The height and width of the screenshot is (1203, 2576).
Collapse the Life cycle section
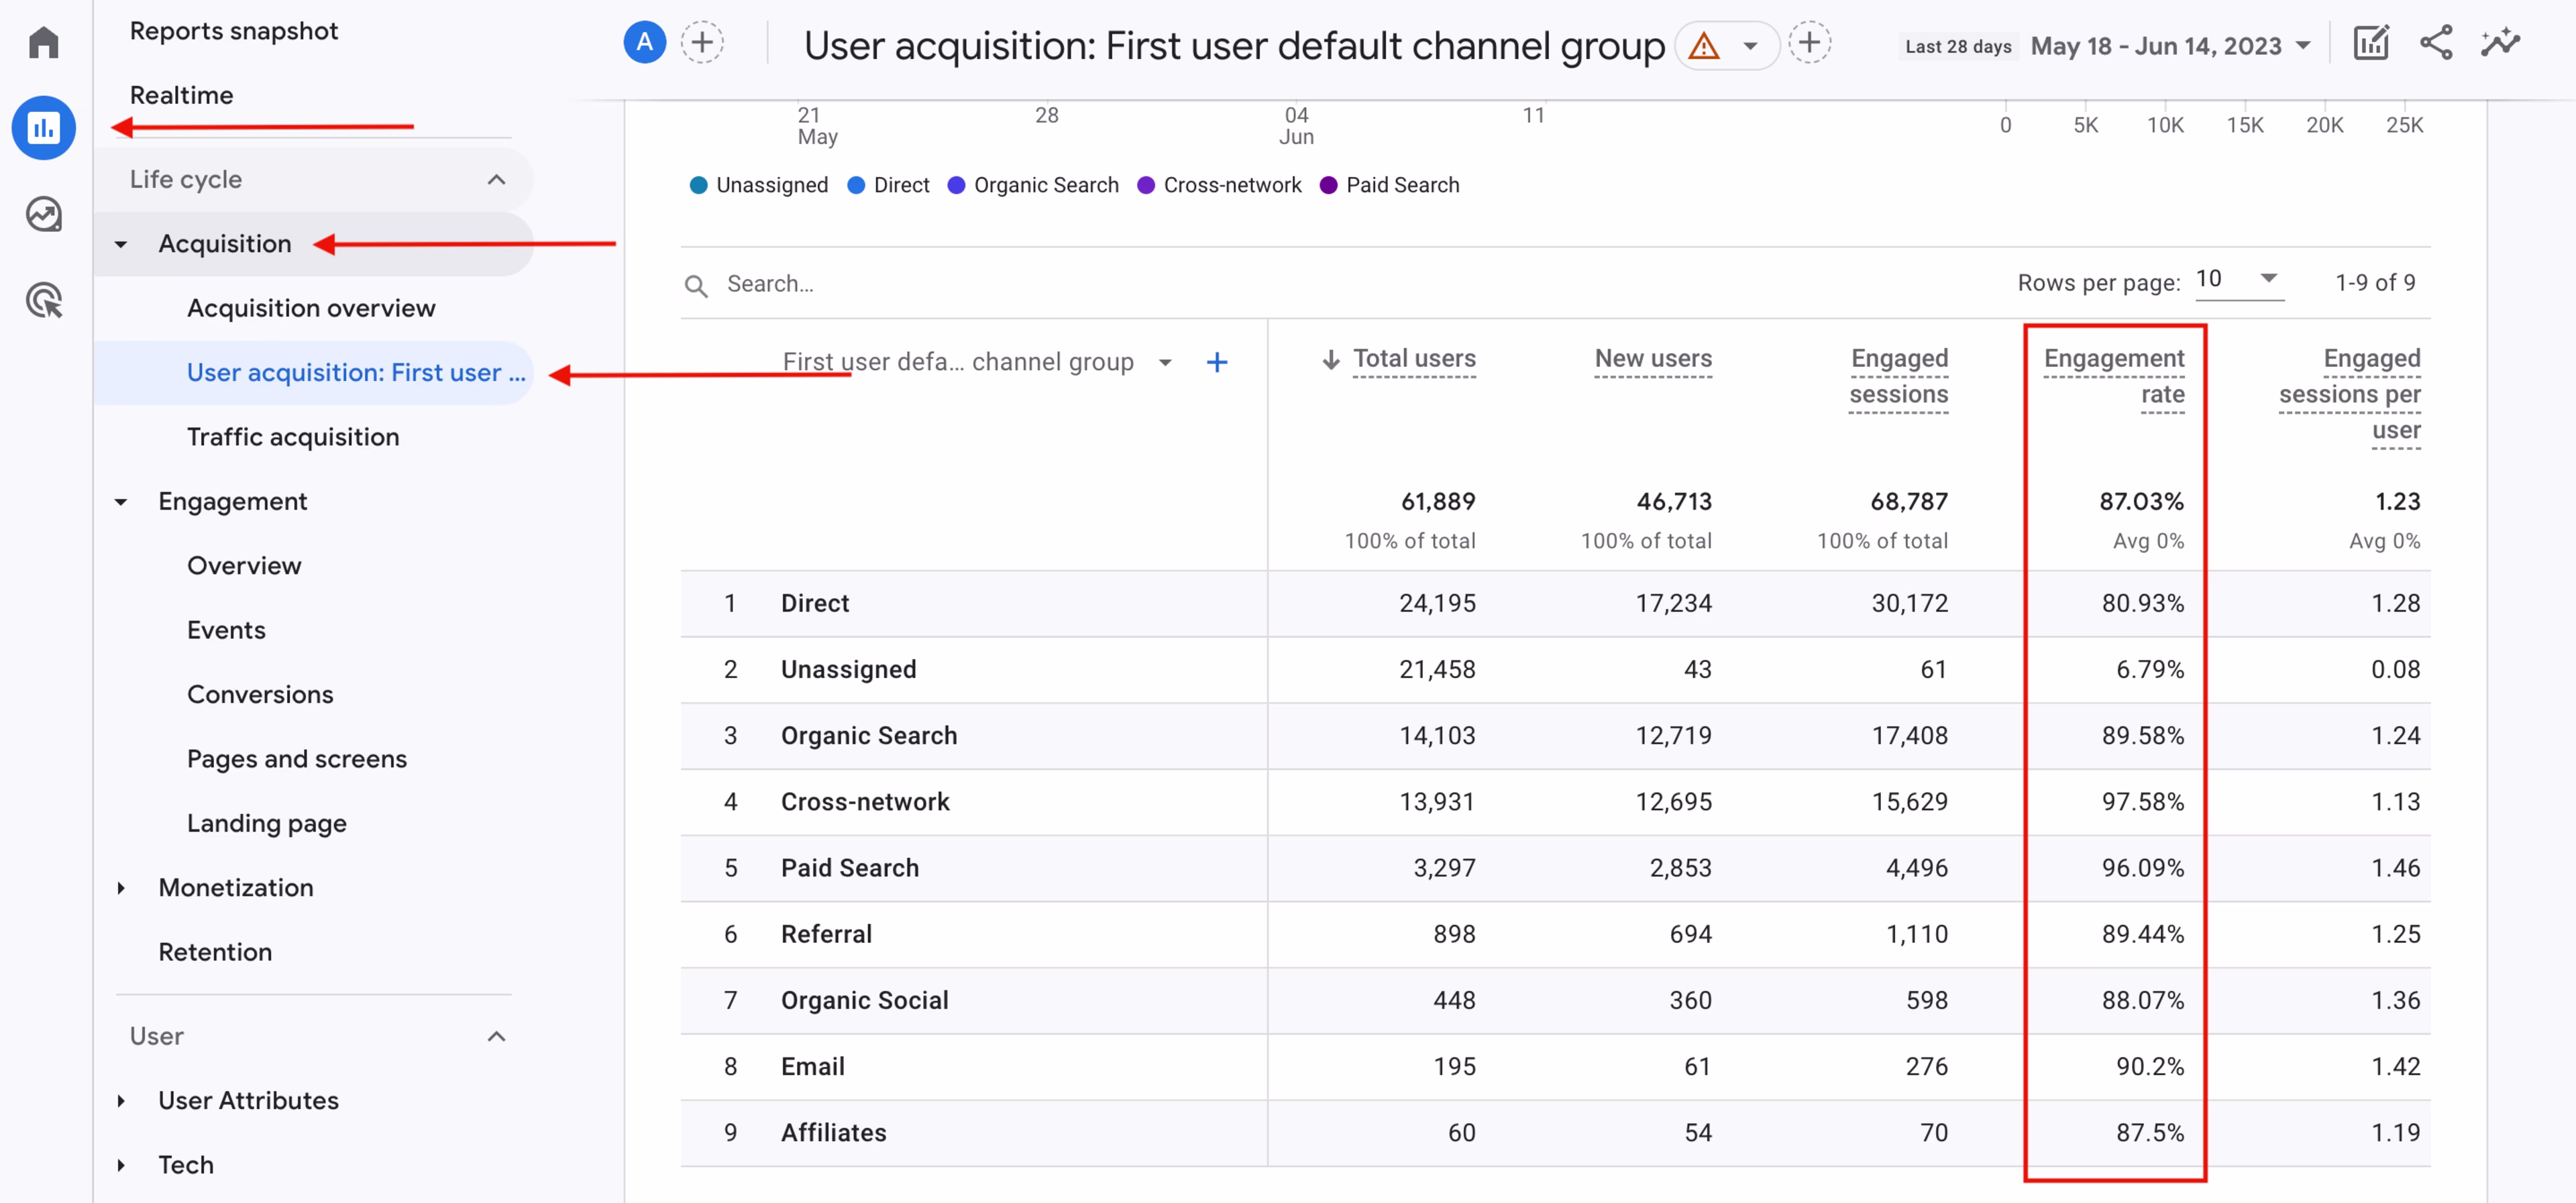coord(496,180)
